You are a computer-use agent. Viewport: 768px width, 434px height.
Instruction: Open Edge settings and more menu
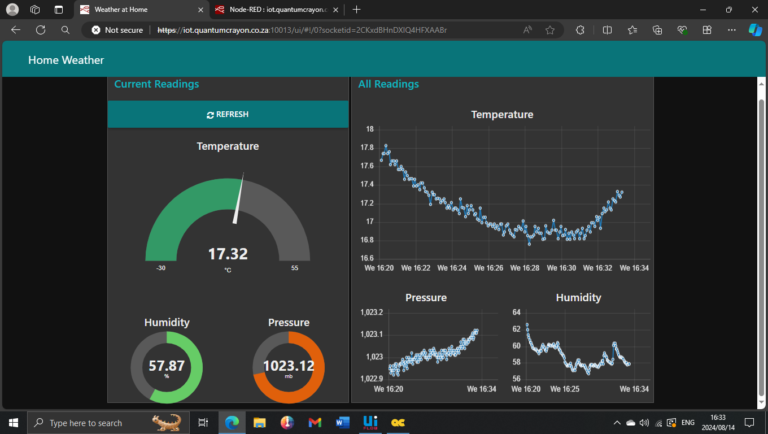click(730, 30)
